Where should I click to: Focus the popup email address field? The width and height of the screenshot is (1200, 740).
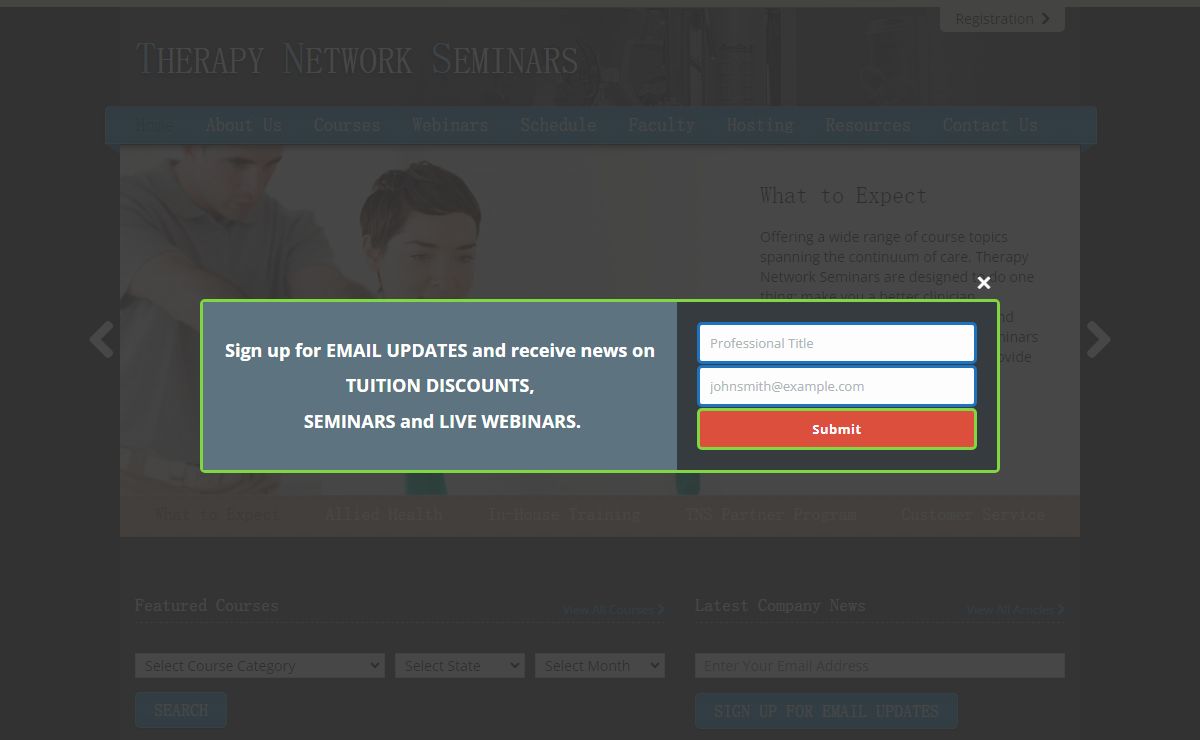click(x=836, y=386)
